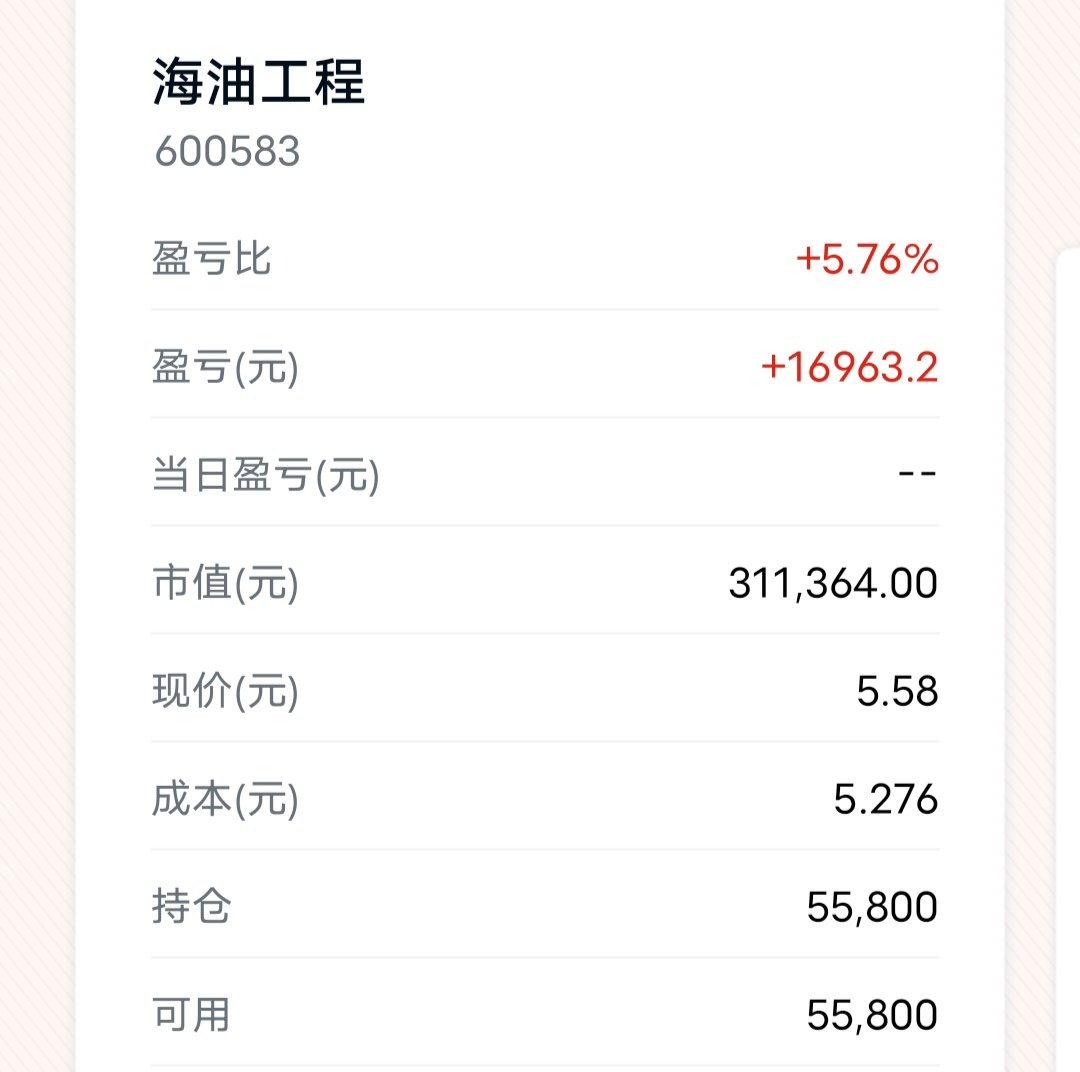Tap the -- daily profit placeholder
Viewport: 1080px width, 1072px height.
click(x=916, y=477)
